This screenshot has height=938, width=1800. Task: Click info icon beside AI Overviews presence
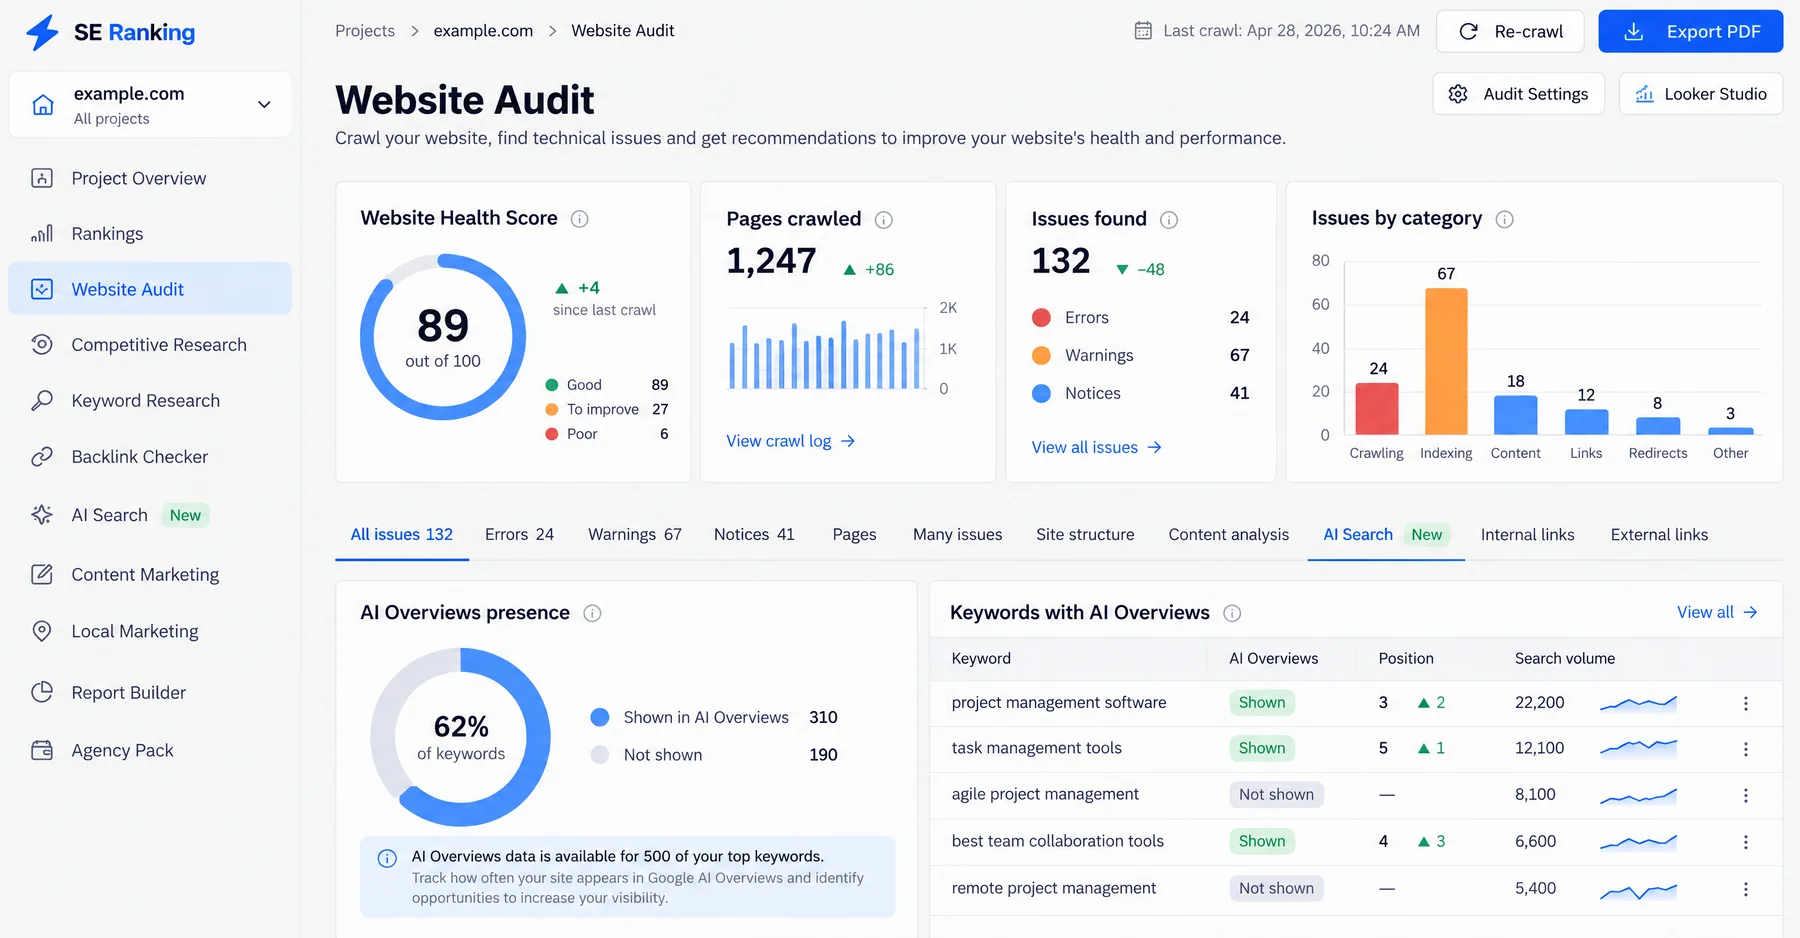pos(592,613)
